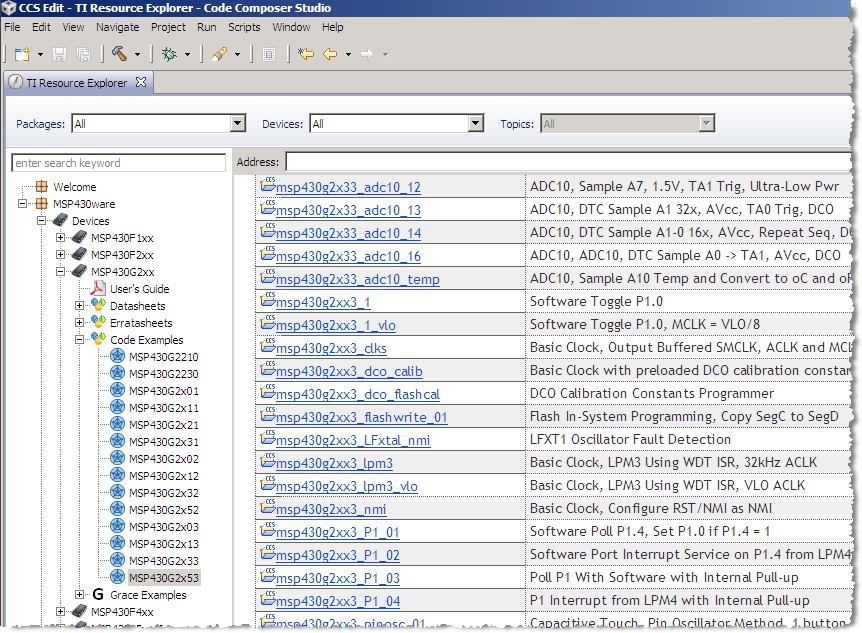The image size is (862, 633).
Task: Click the Address input field
Action: [568, 162]
